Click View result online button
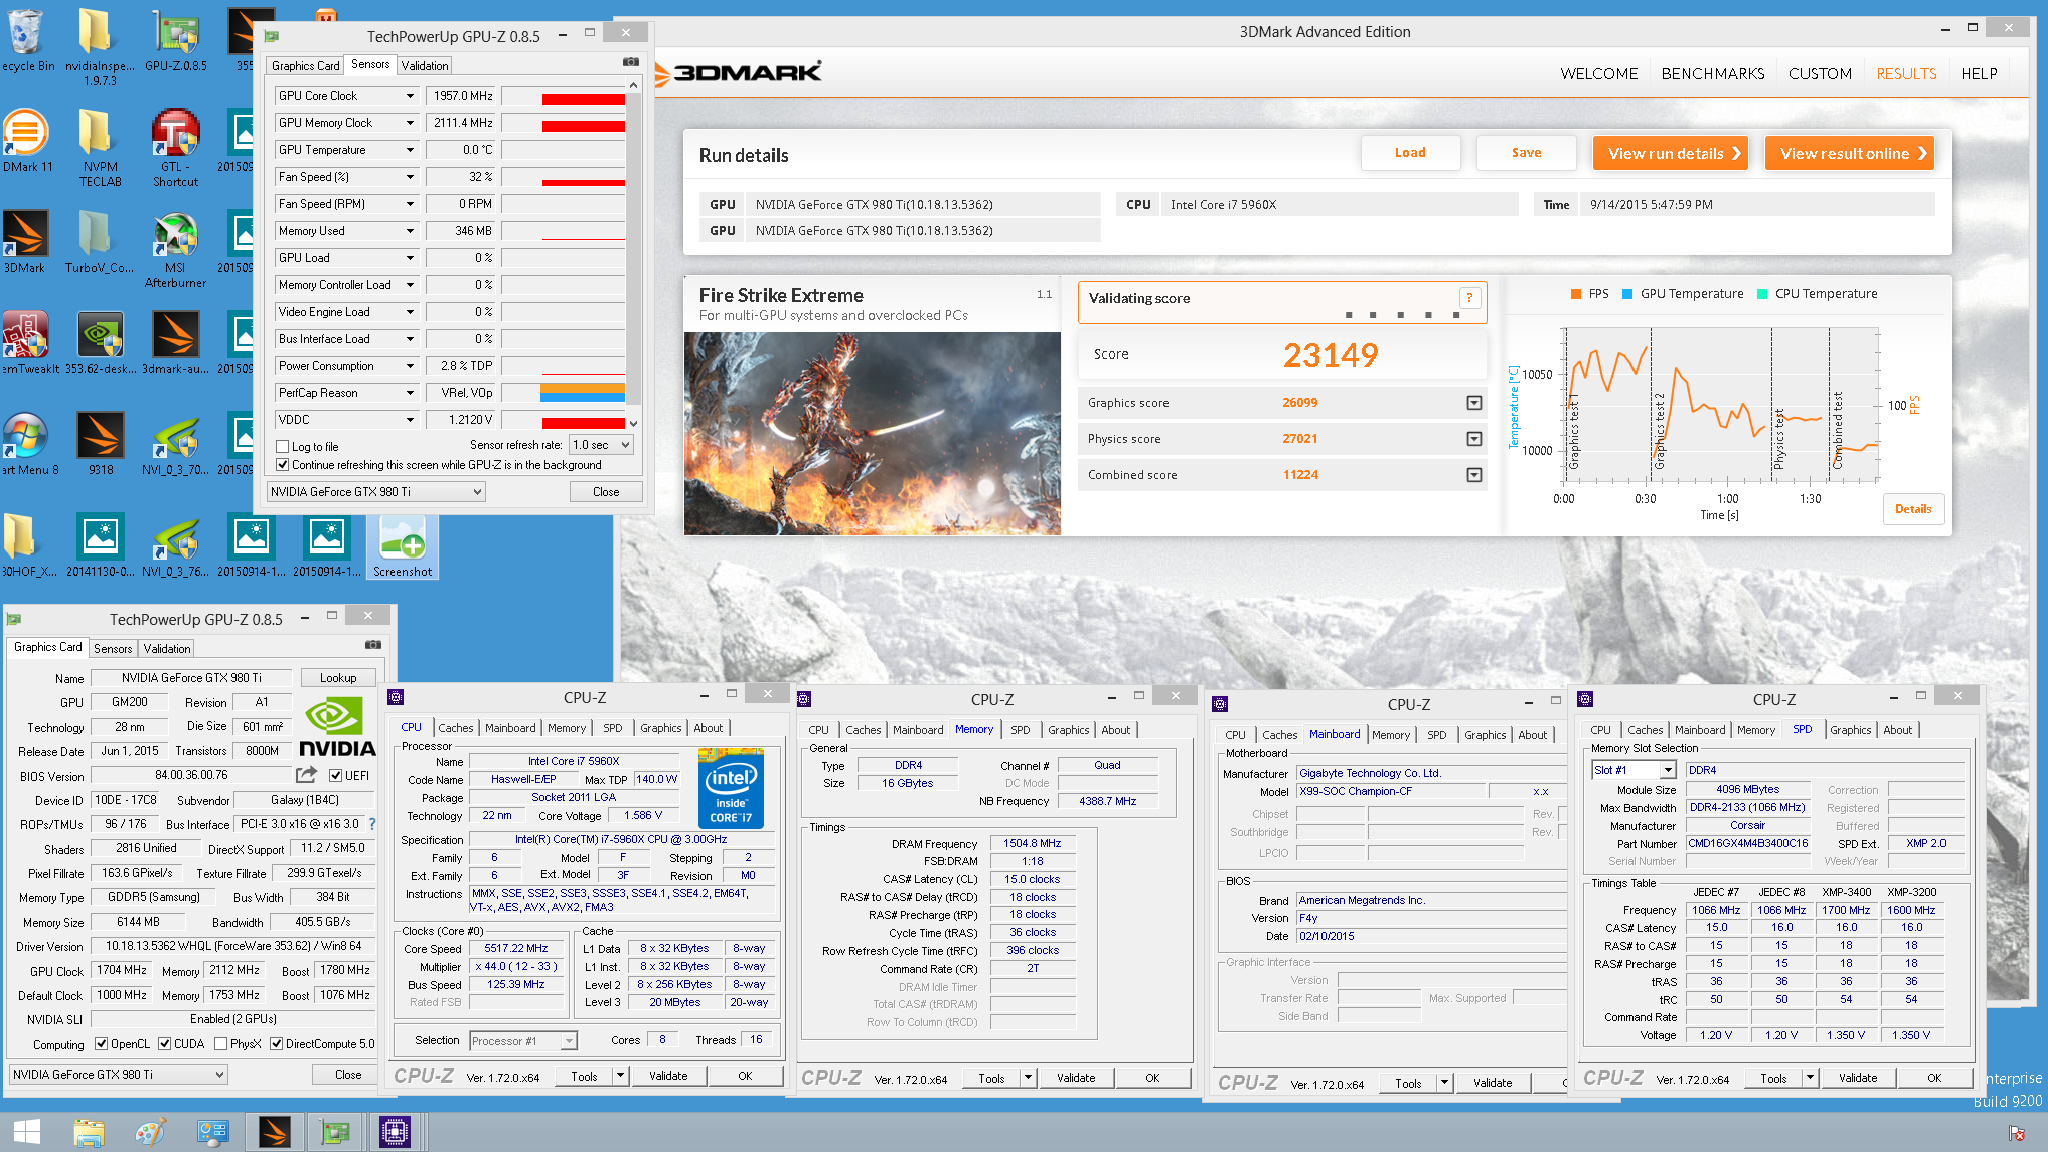The width and height of the screenshot is (2048, 1152). (x=1849, y=154)
